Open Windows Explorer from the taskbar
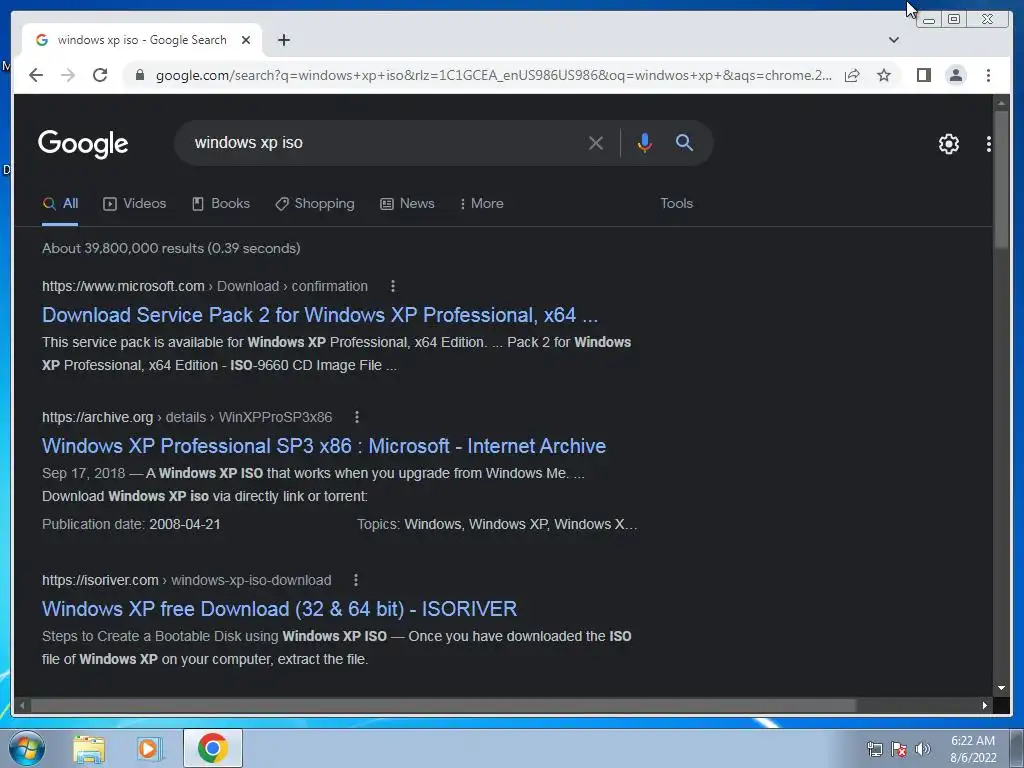This screenshot has height=768, width=1024. tap(89, 748)
